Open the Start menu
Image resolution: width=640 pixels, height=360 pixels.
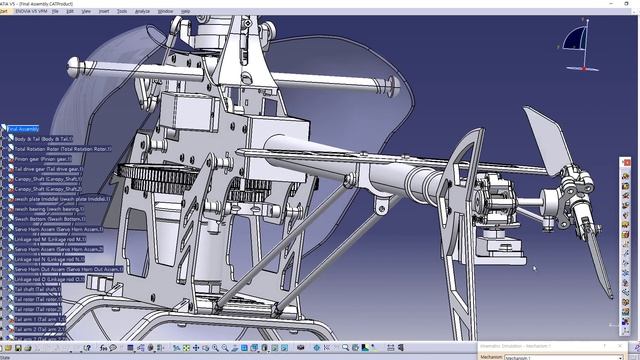tap(4, 11)
